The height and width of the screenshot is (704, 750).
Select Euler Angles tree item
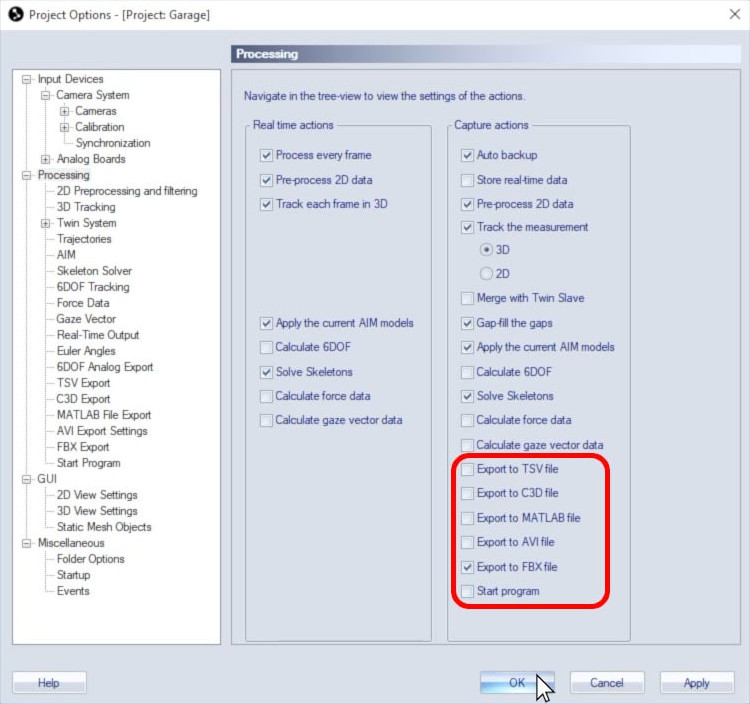click(x=86, y=351)
